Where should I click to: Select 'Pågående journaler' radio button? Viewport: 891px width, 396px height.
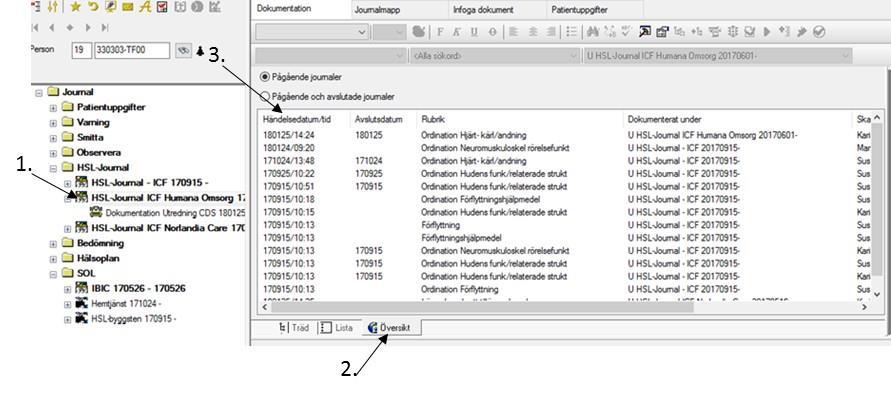tap(265, 77)
